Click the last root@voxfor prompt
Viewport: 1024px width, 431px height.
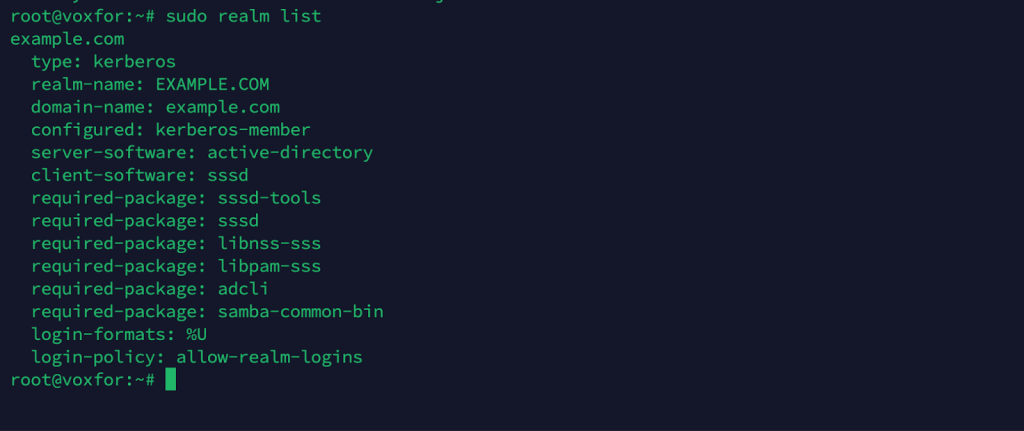point(83,379)
